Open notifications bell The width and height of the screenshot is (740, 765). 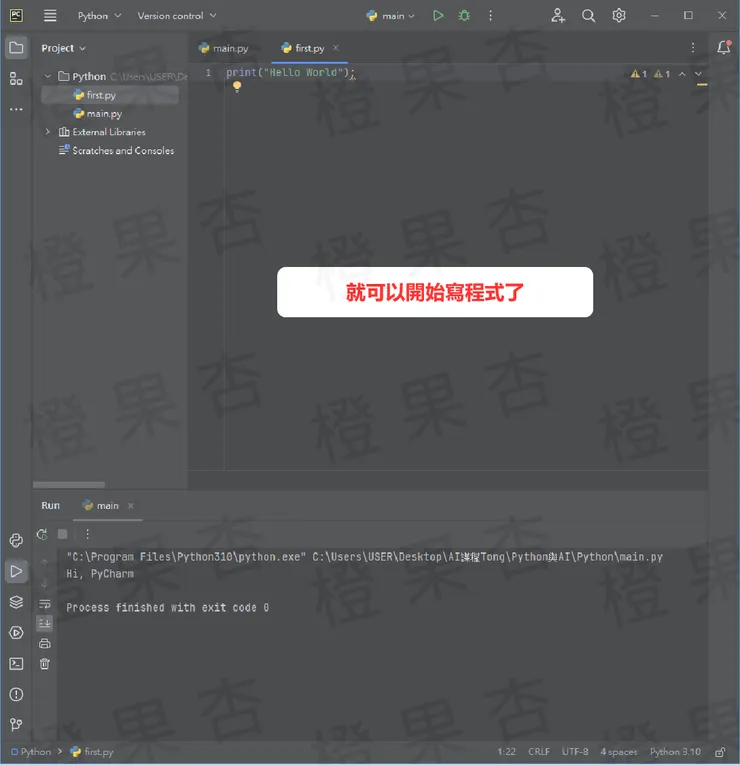coord(723,47)
